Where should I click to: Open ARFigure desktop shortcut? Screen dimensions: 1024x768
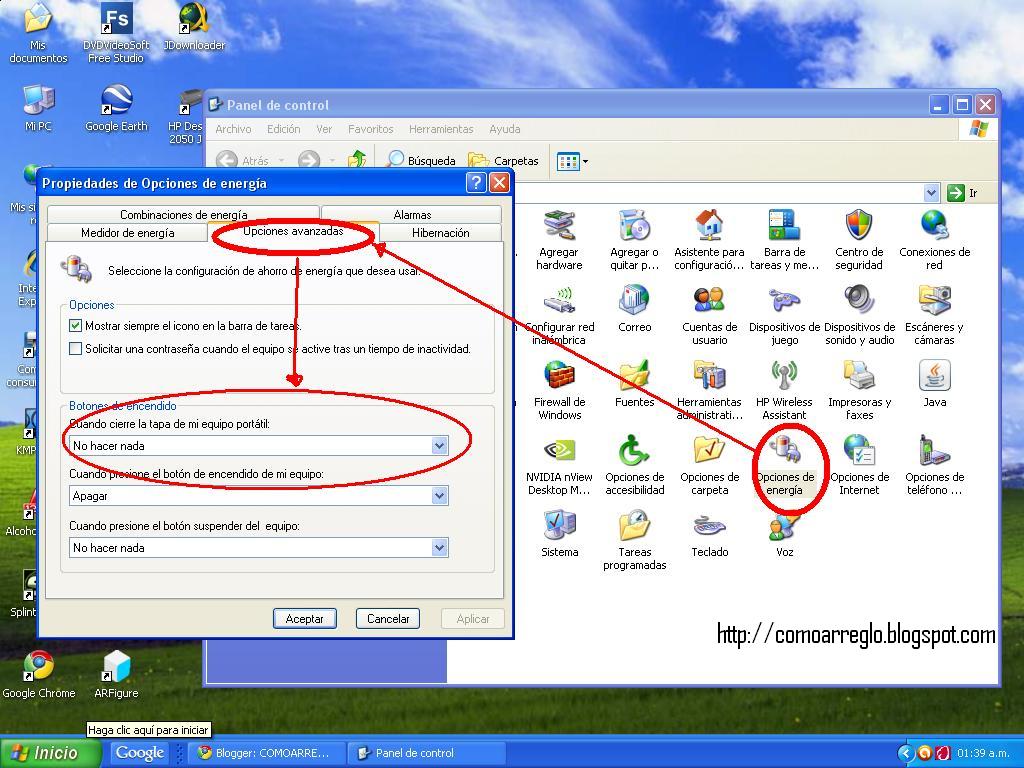[x=116, y=675]
